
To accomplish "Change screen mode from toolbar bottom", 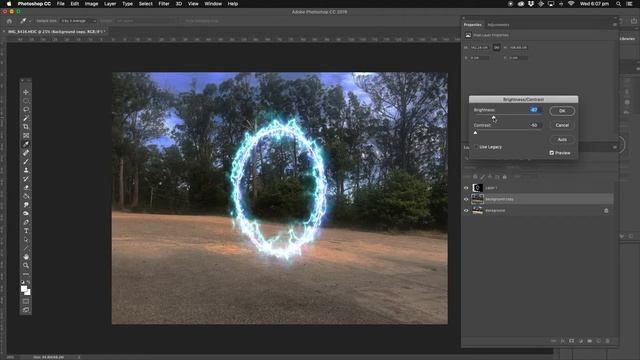I will [26, 310].
